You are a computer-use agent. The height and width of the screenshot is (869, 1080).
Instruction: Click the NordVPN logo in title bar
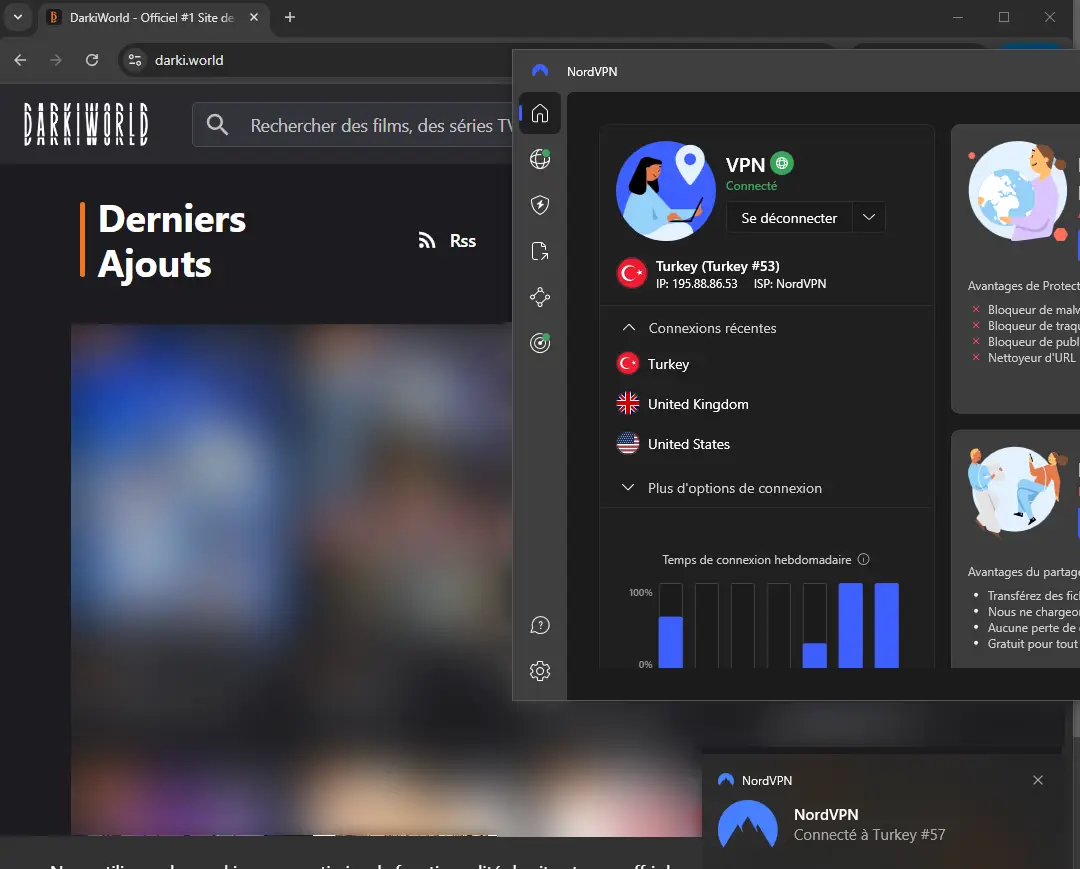tap(540, 71)
